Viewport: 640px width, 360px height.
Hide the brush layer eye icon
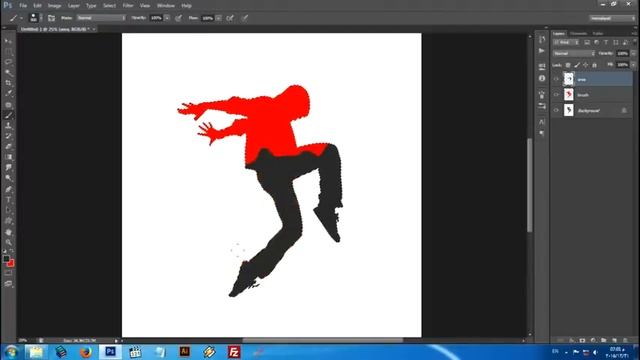click(556, 95)
